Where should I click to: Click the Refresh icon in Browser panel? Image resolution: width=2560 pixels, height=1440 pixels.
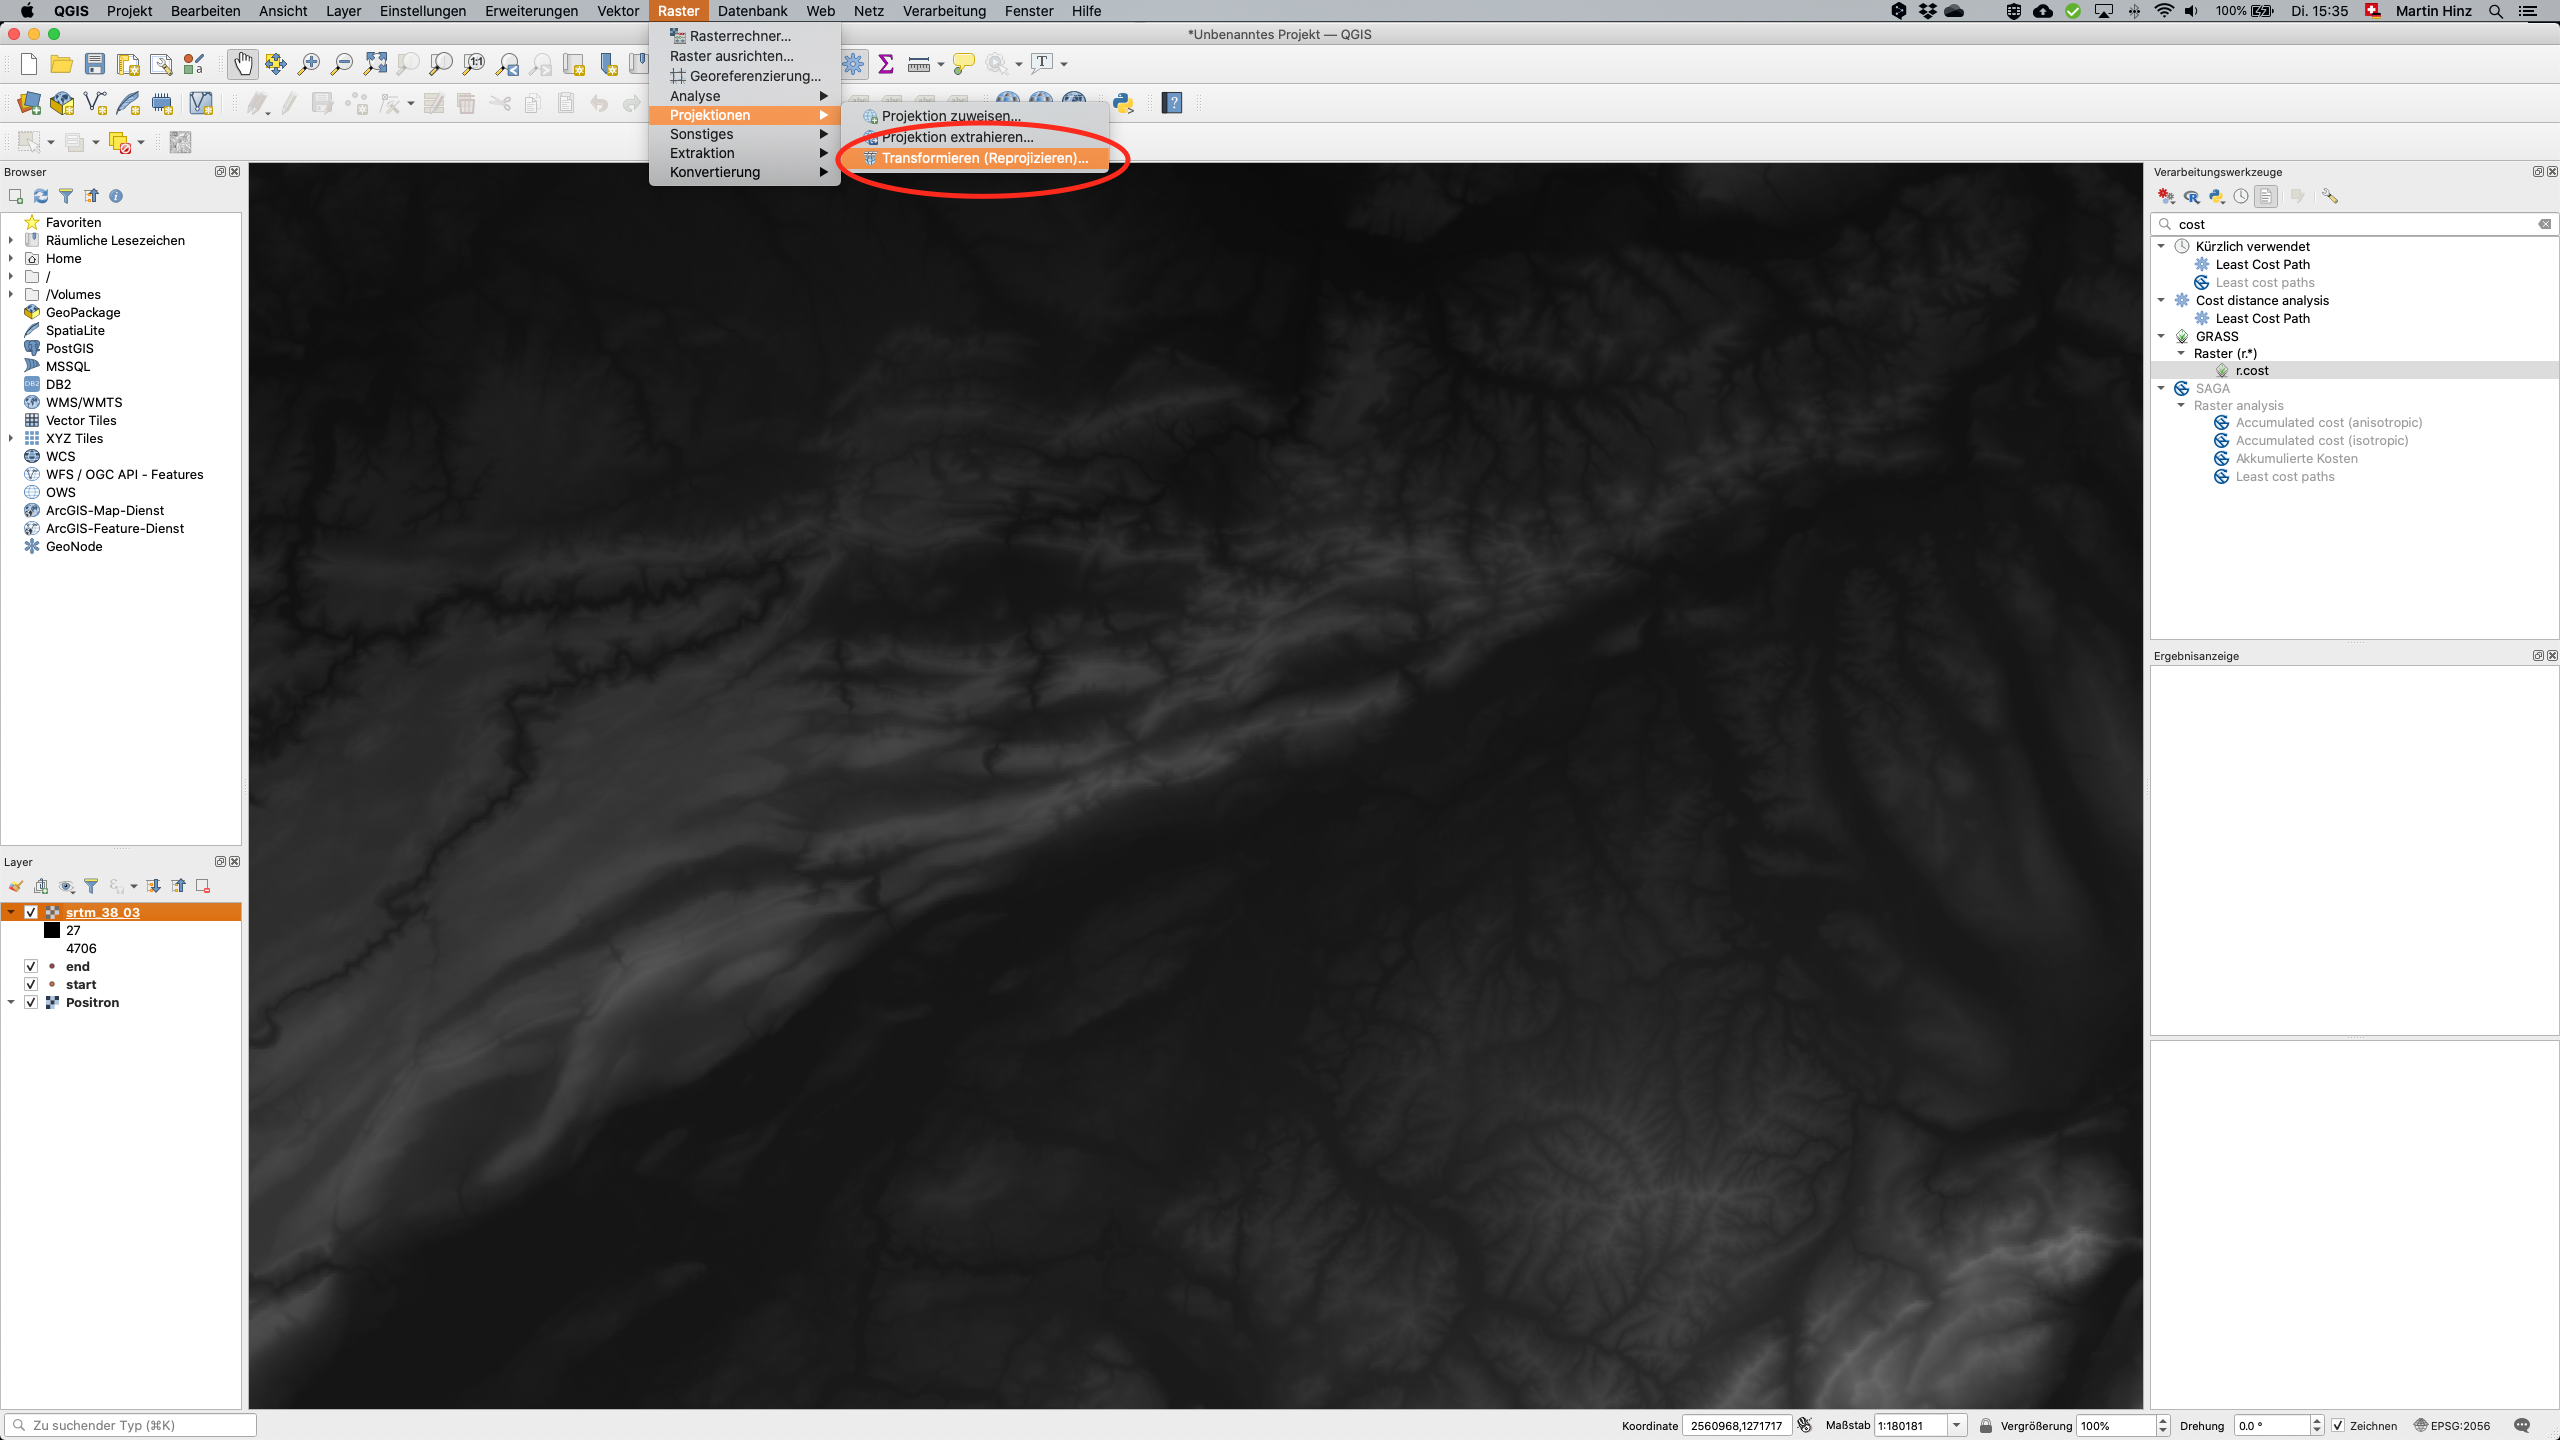point(41,196)
